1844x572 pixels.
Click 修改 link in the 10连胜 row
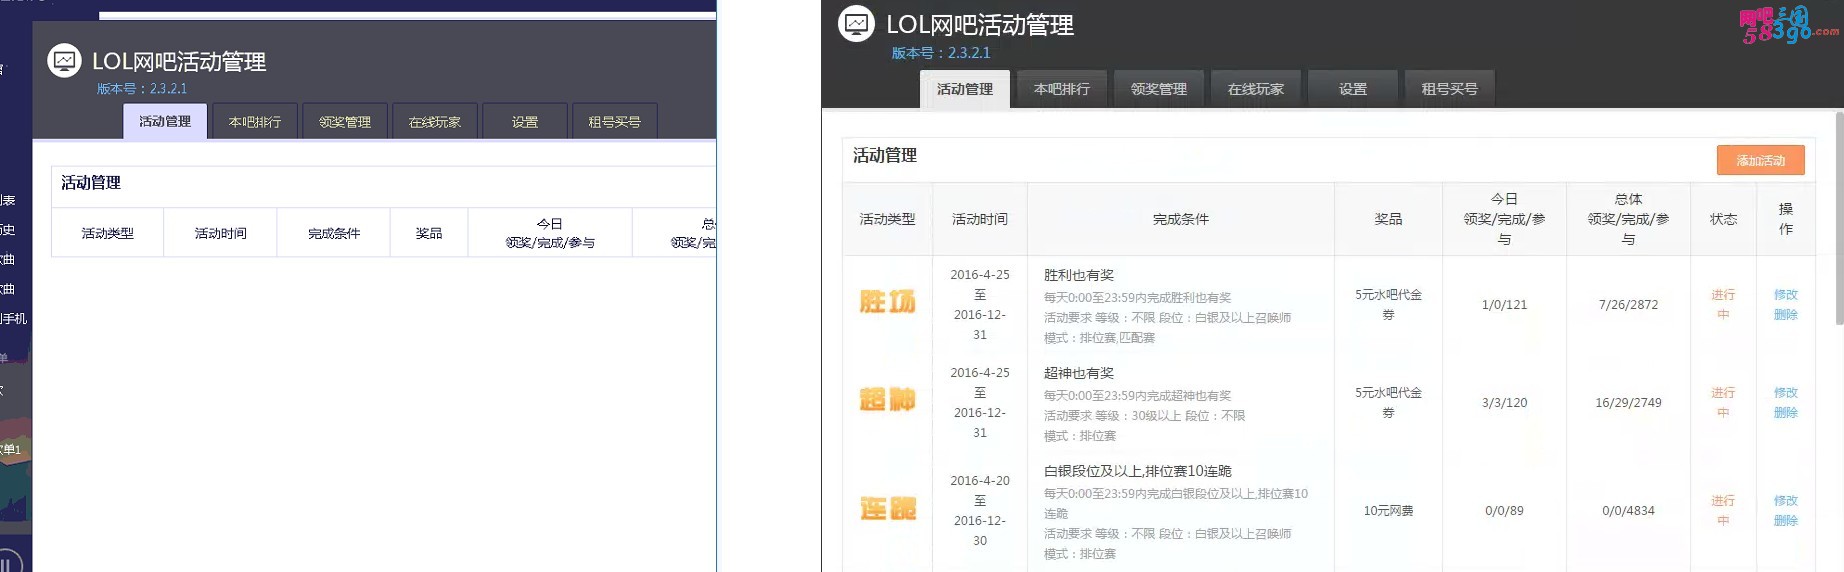[1786, 500]
